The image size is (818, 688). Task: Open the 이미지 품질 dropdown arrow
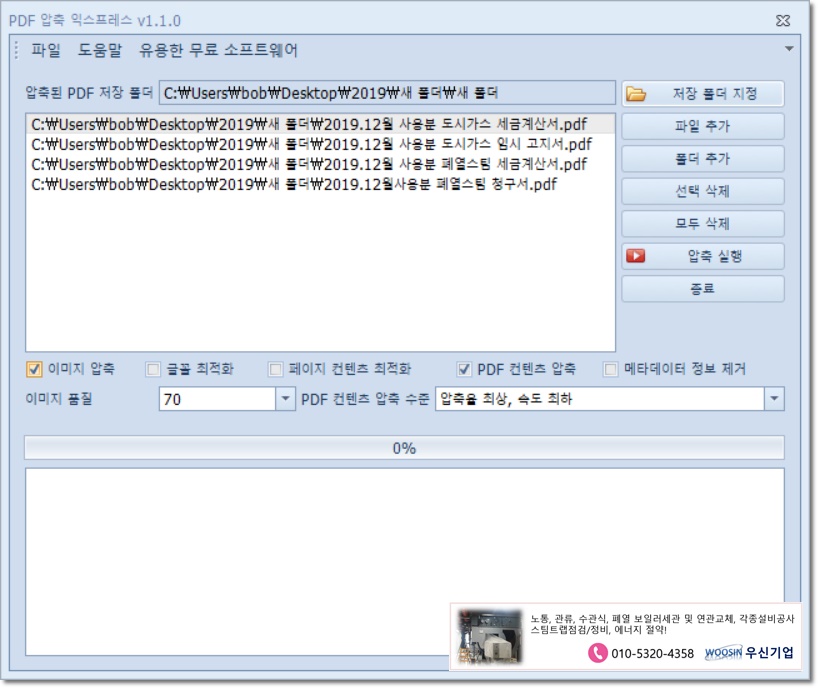[285, 399]
